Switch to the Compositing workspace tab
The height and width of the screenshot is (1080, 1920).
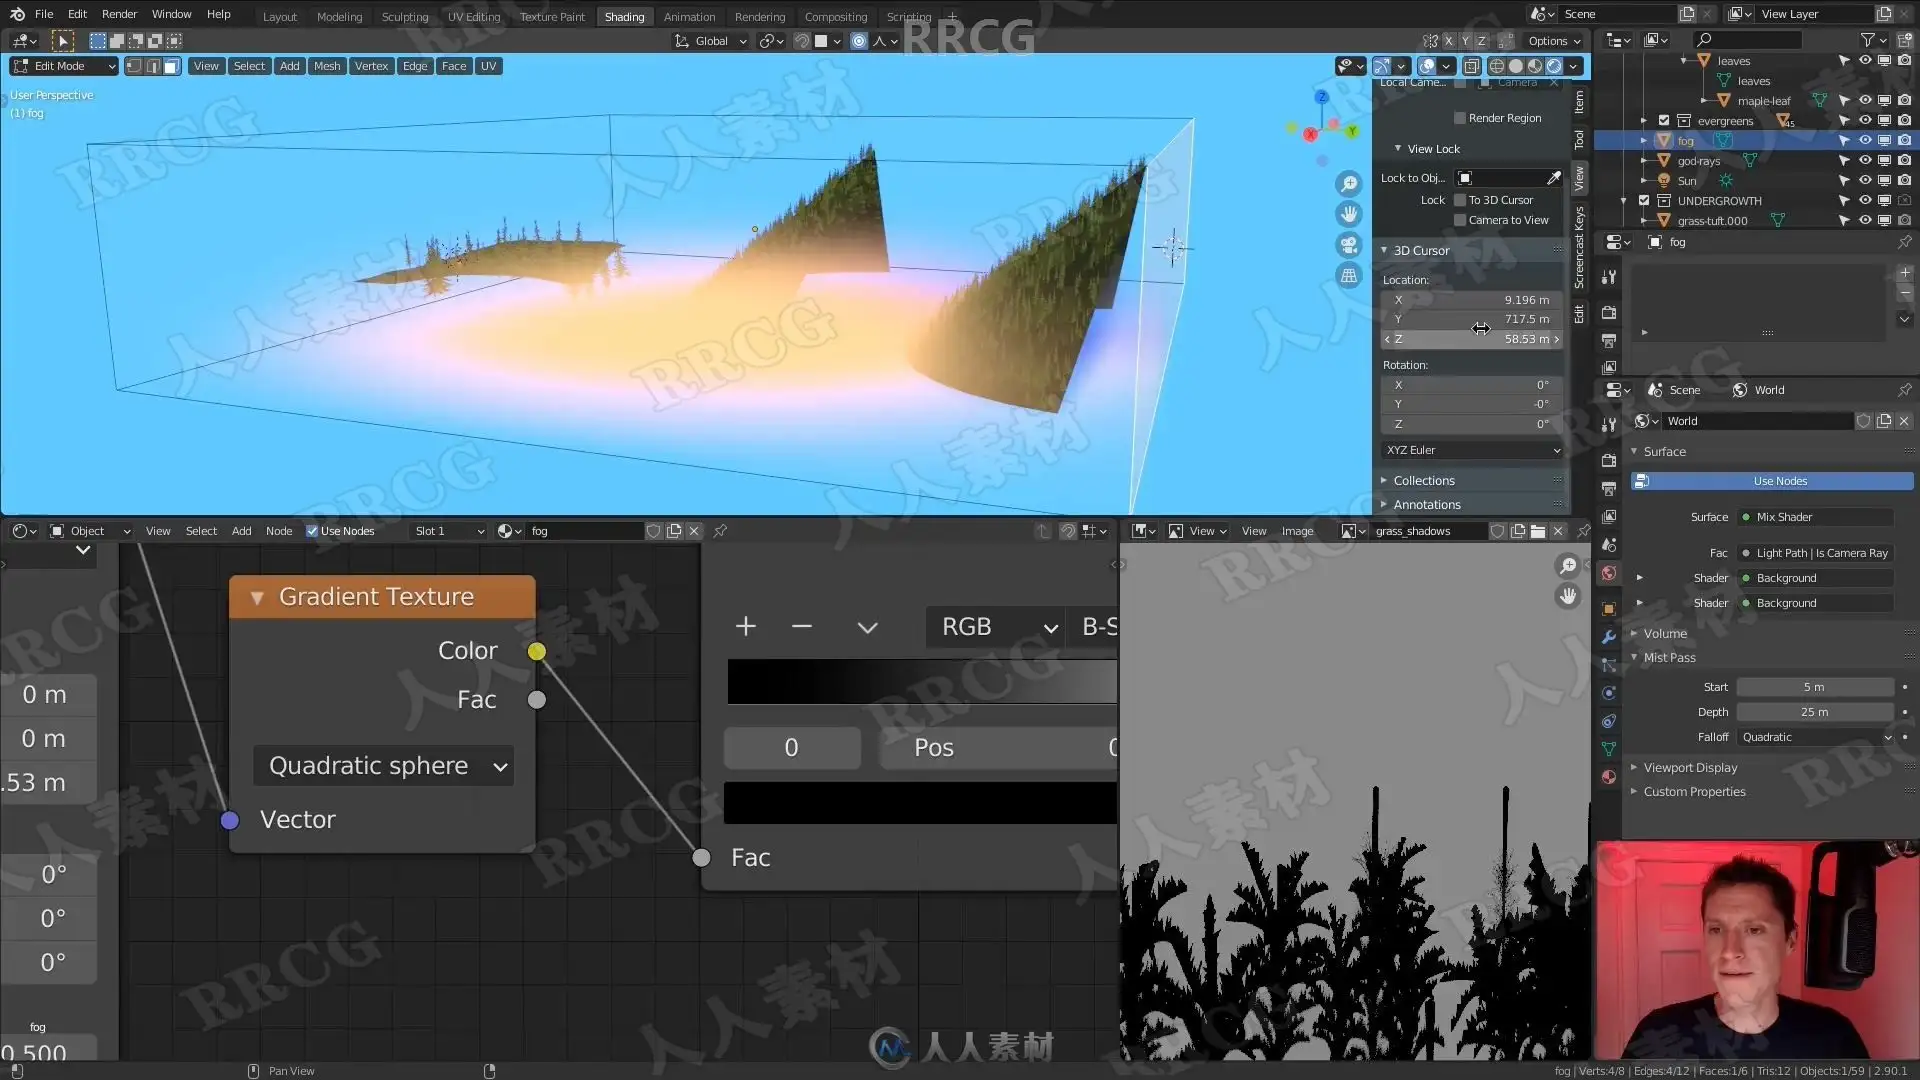click(835, 16)
